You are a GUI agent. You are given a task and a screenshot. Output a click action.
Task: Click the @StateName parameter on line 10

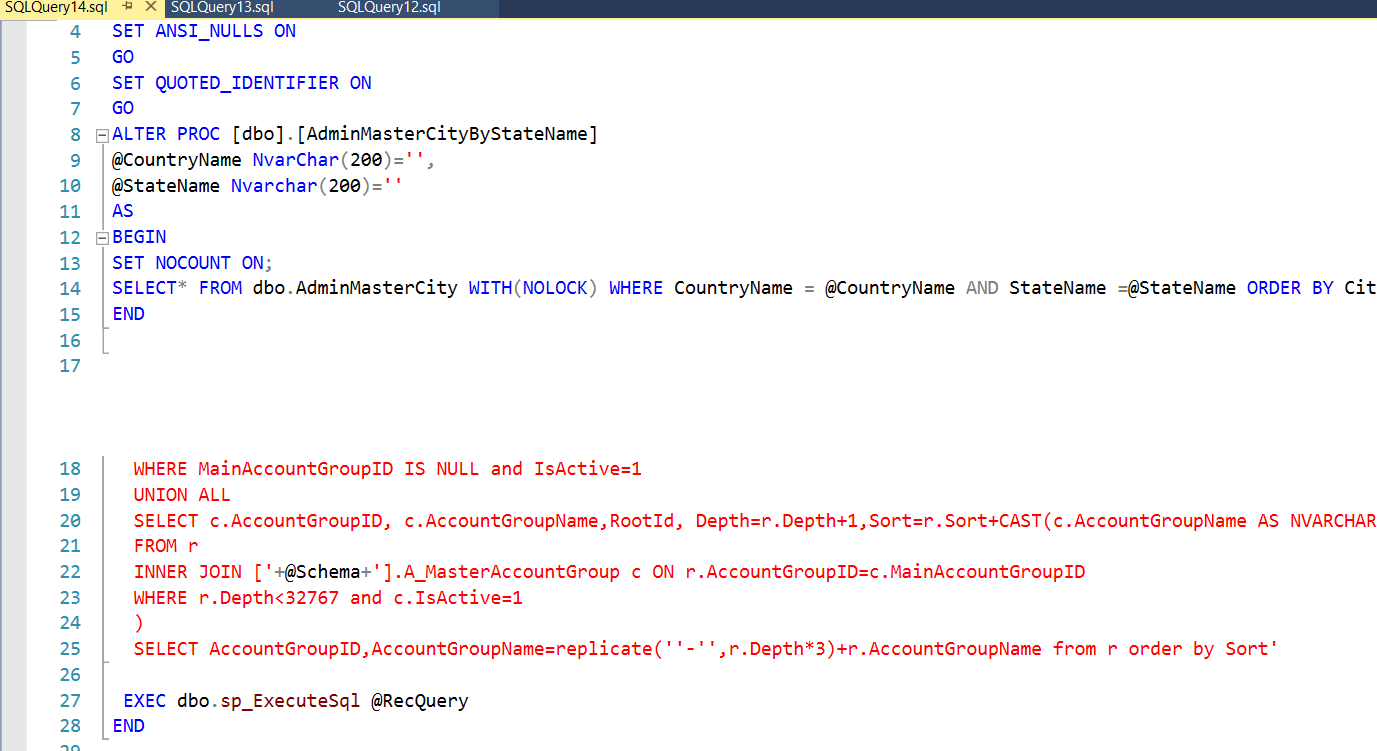click(x=165, y=185)
